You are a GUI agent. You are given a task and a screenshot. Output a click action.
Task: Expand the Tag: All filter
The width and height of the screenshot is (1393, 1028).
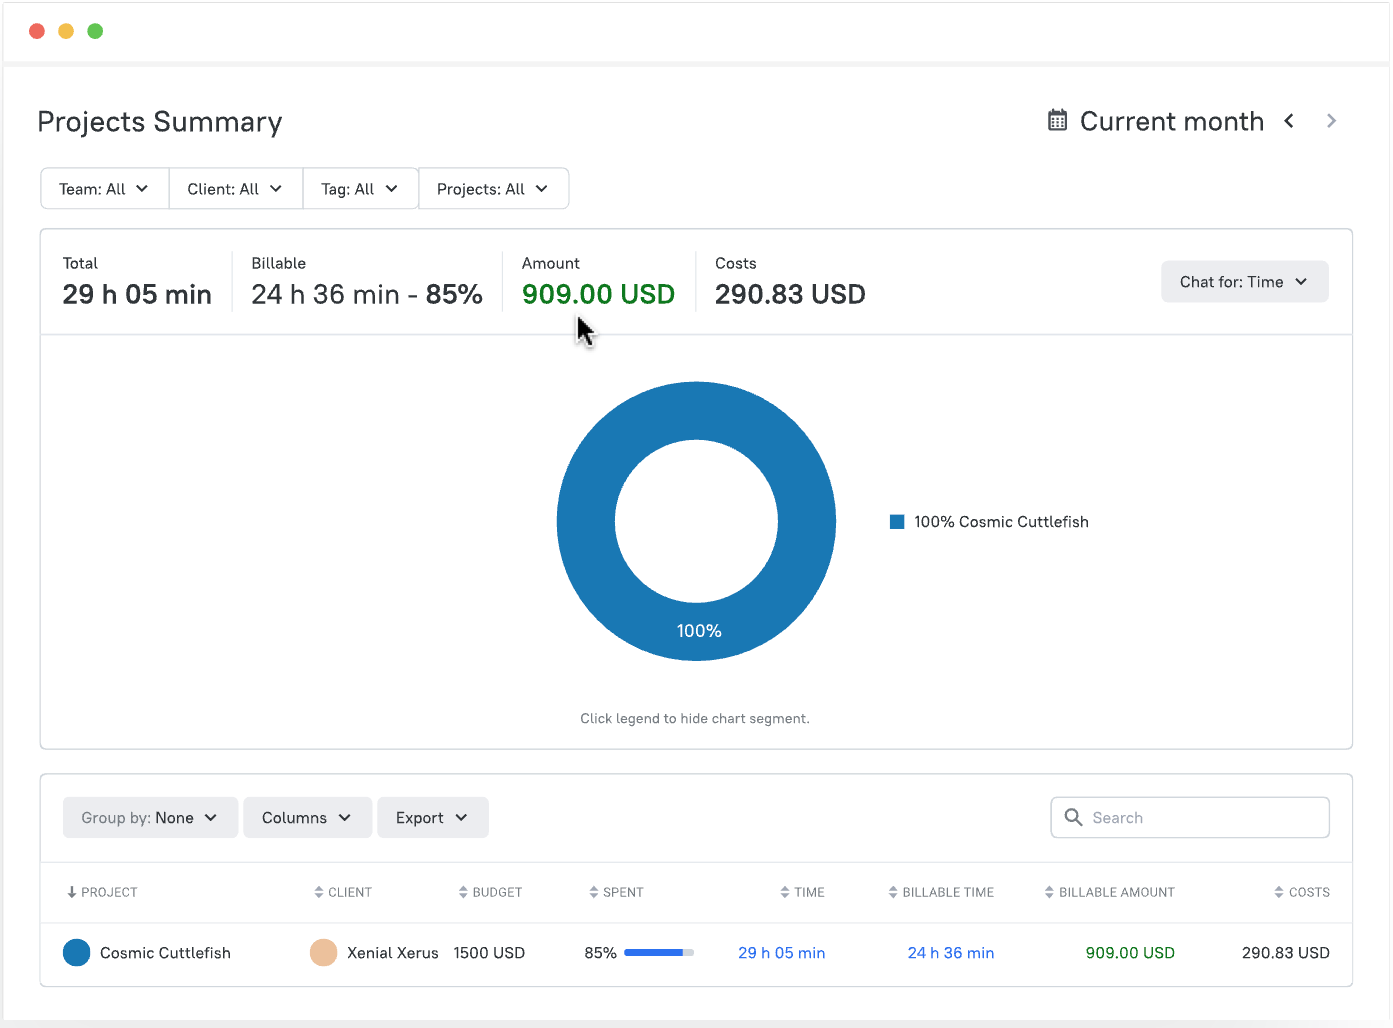[x=360, y=189]
